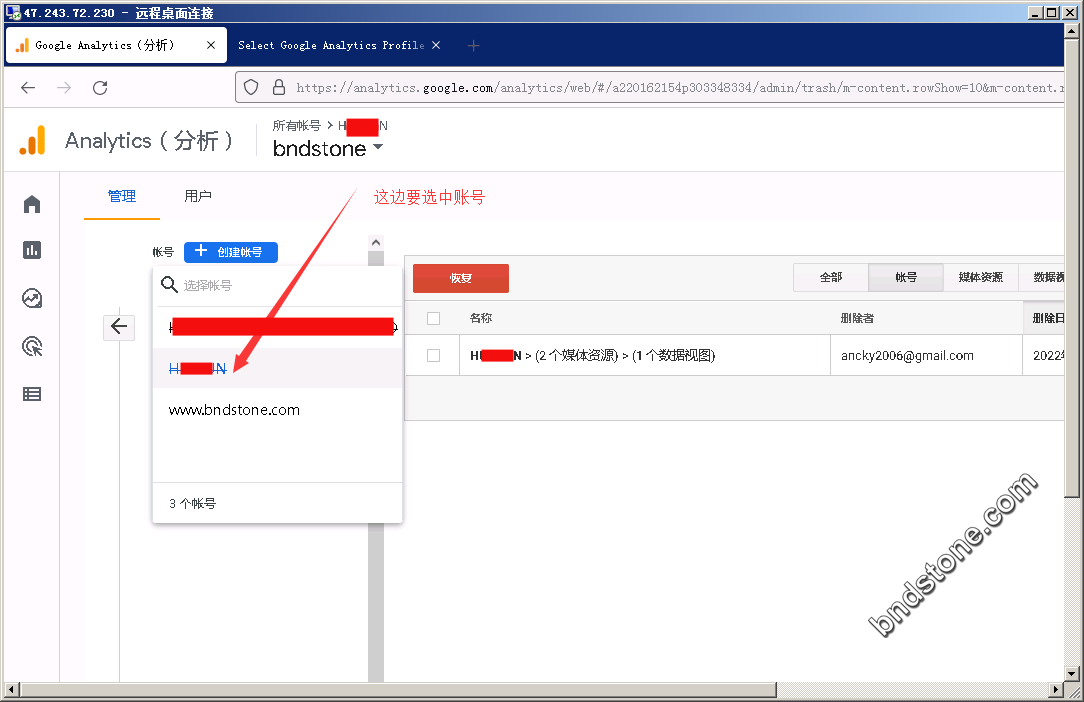The image size is (1084, 702).
Task: Click the red 恢复 restore button
Action: pyautogui.click(x=461, y=278)
